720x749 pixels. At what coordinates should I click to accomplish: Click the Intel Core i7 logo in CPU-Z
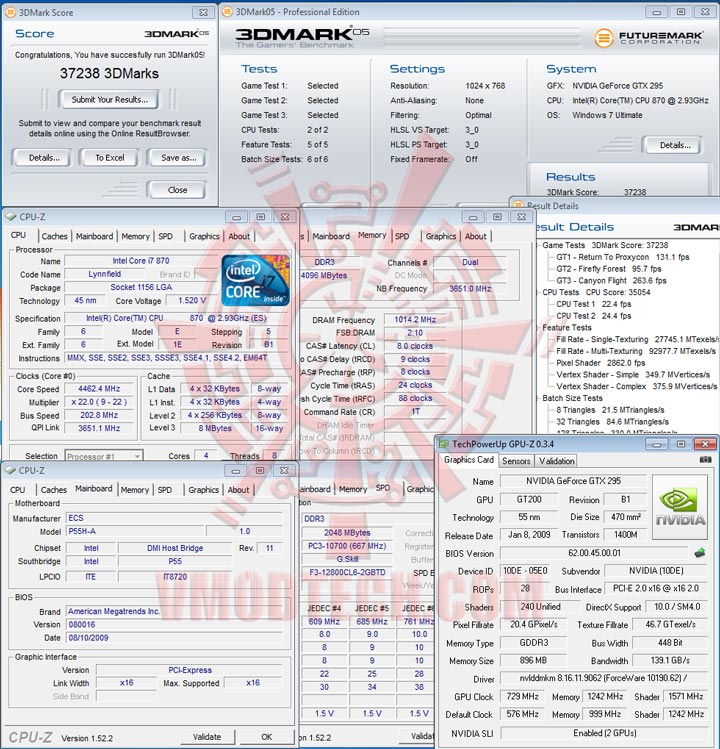pos(256,280)
